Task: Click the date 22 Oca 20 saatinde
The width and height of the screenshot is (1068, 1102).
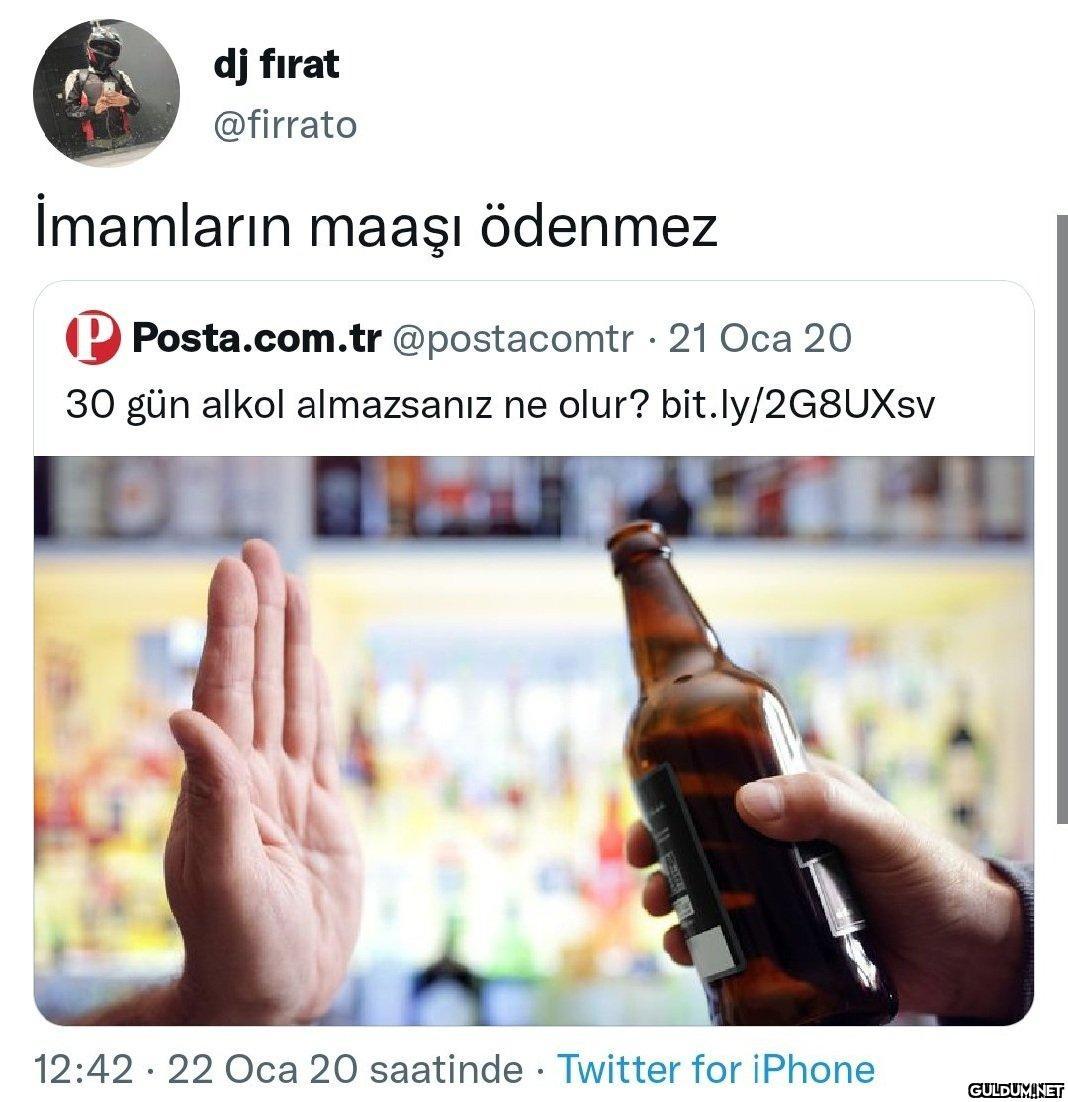Action: pos(345,1070)
